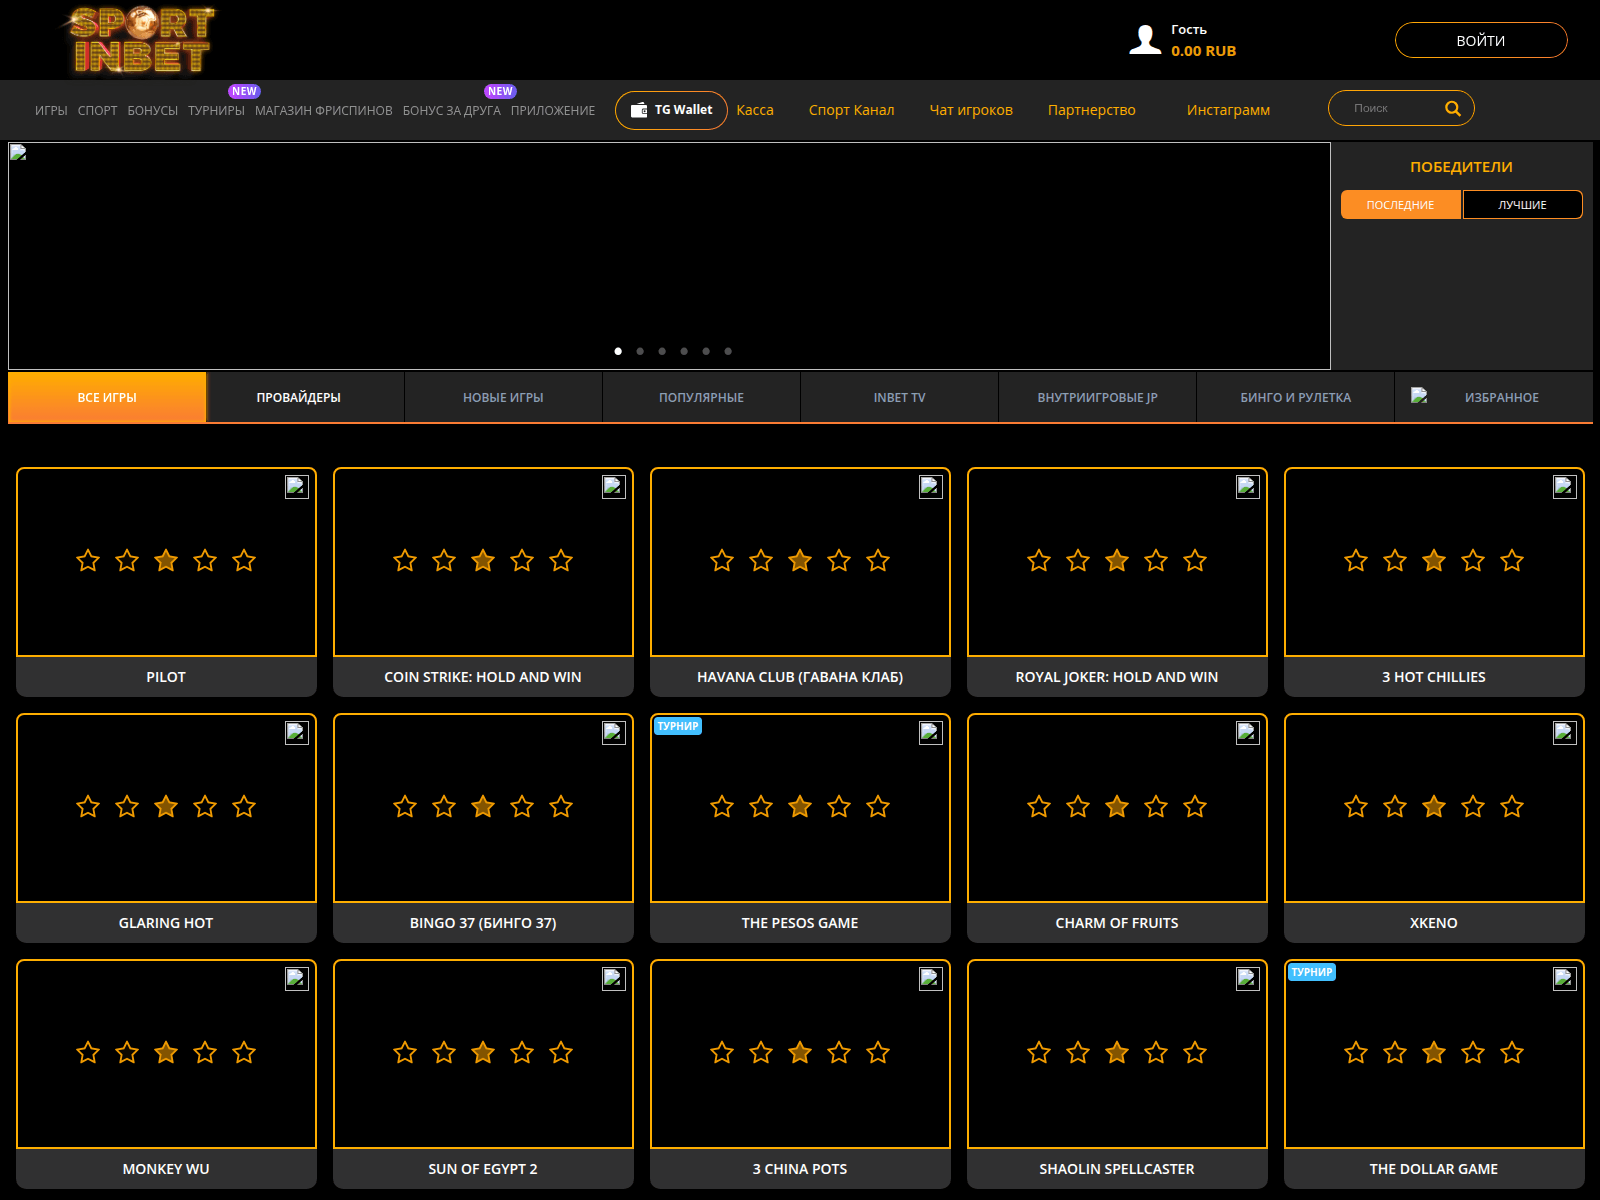Open the INBET TV tab
The width and height of the screenshot is (1600, 1200).
[898, 396]
